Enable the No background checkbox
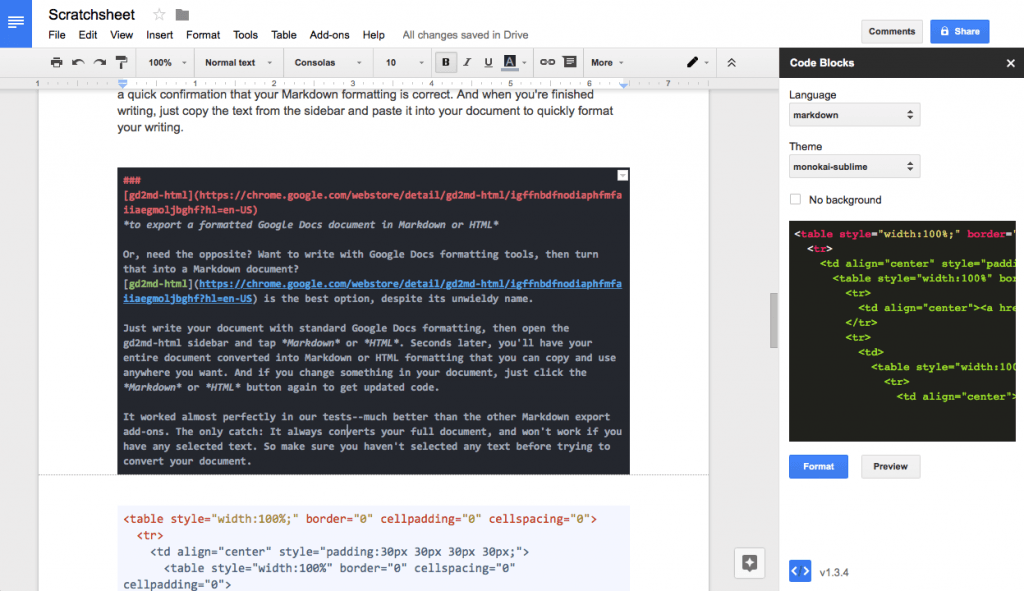The height and width of the screenshot is (591, 1024). pyautogui.click(x=795, y=199)
